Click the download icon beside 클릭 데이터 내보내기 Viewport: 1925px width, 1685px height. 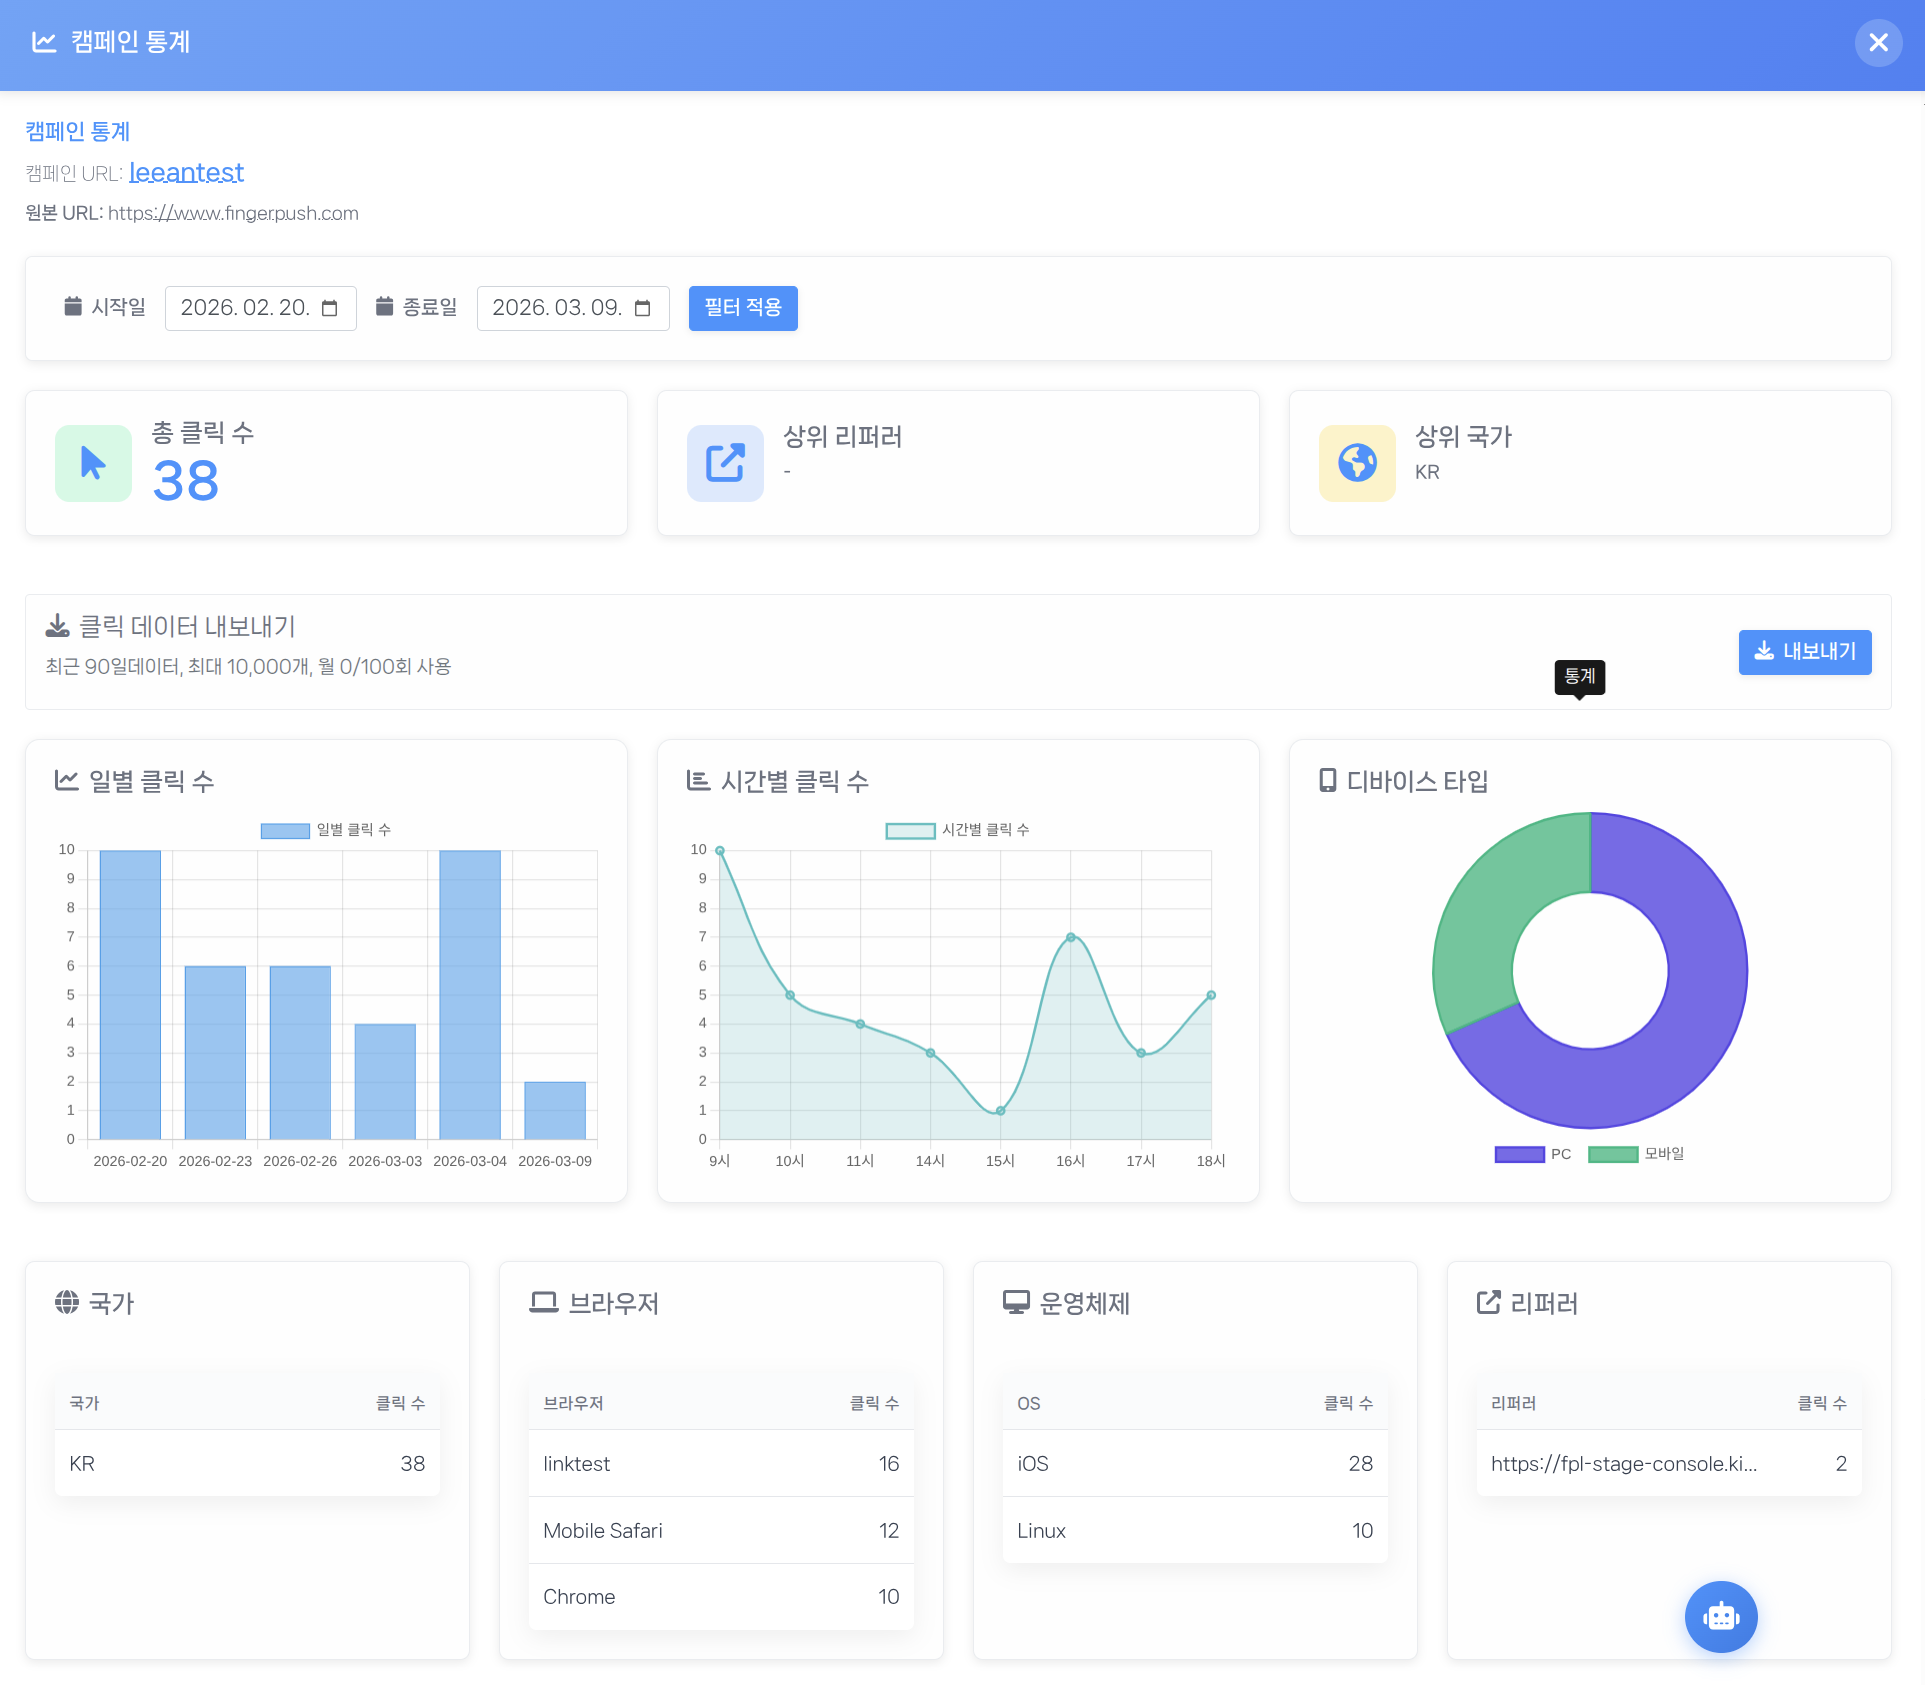point(58,626)
